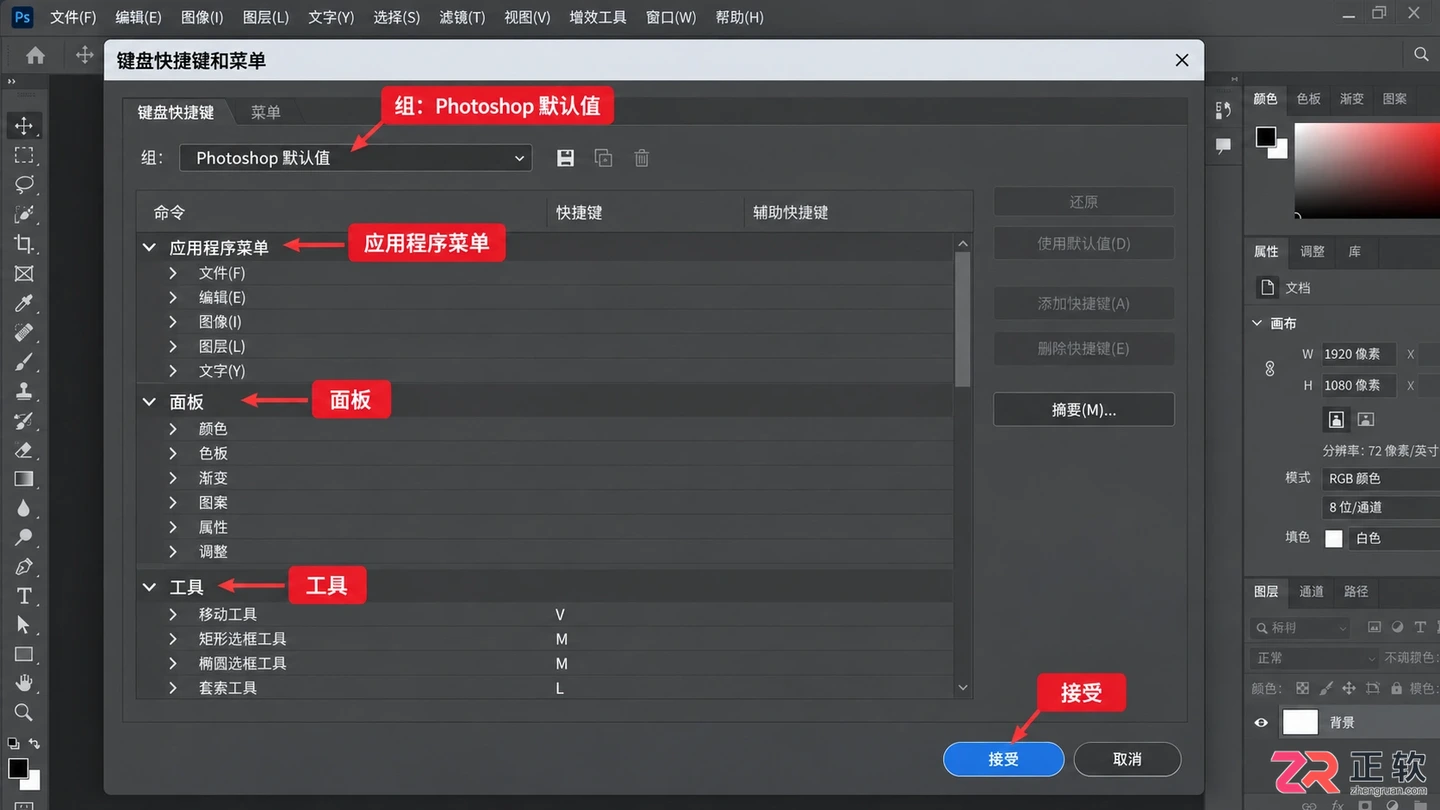Select the Pen tool icon
Viewport: 1440px width, 810px height.
pos(24,567)
